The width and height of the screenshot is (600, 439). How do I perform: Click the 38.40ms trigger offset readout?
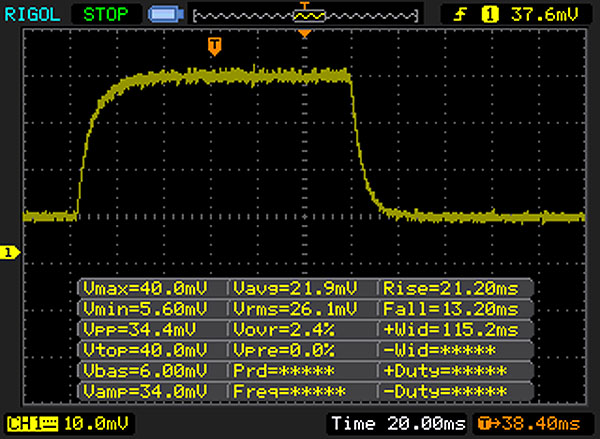point(530,424)
